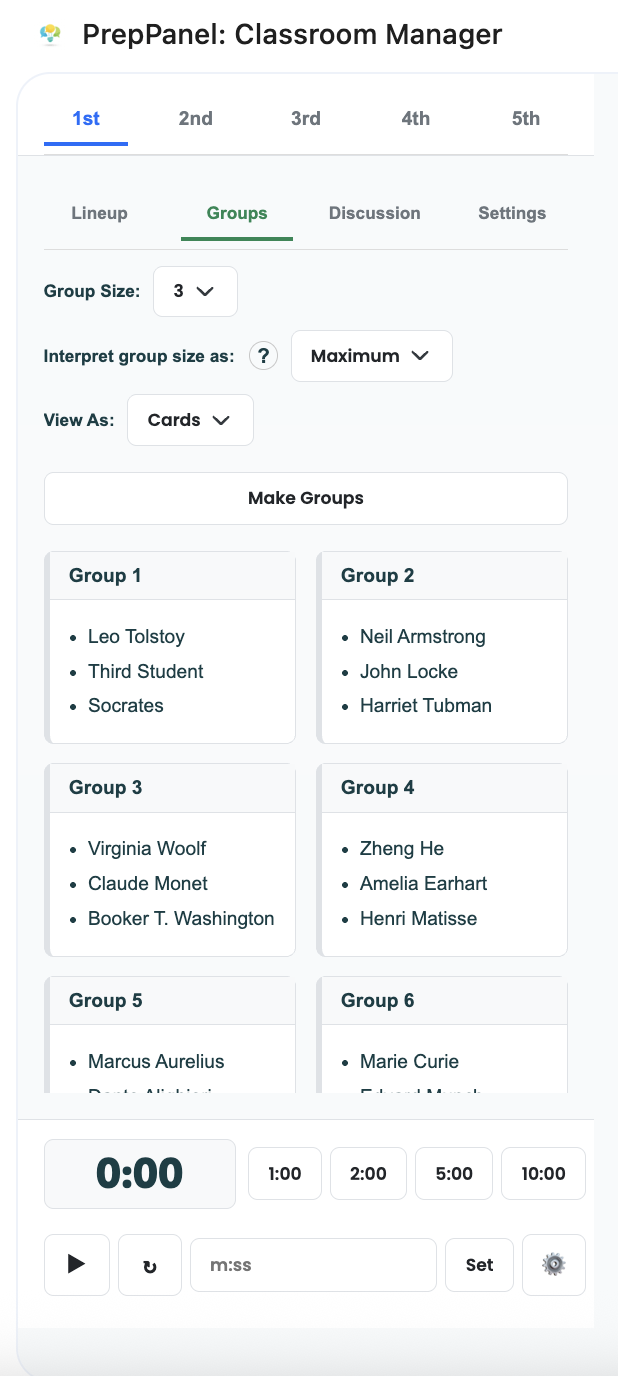Image resolution: width=618 pixels, height=1376 pixels.
Task: Click the timer display showing 0:00
Action: [x=139, y=1173]
